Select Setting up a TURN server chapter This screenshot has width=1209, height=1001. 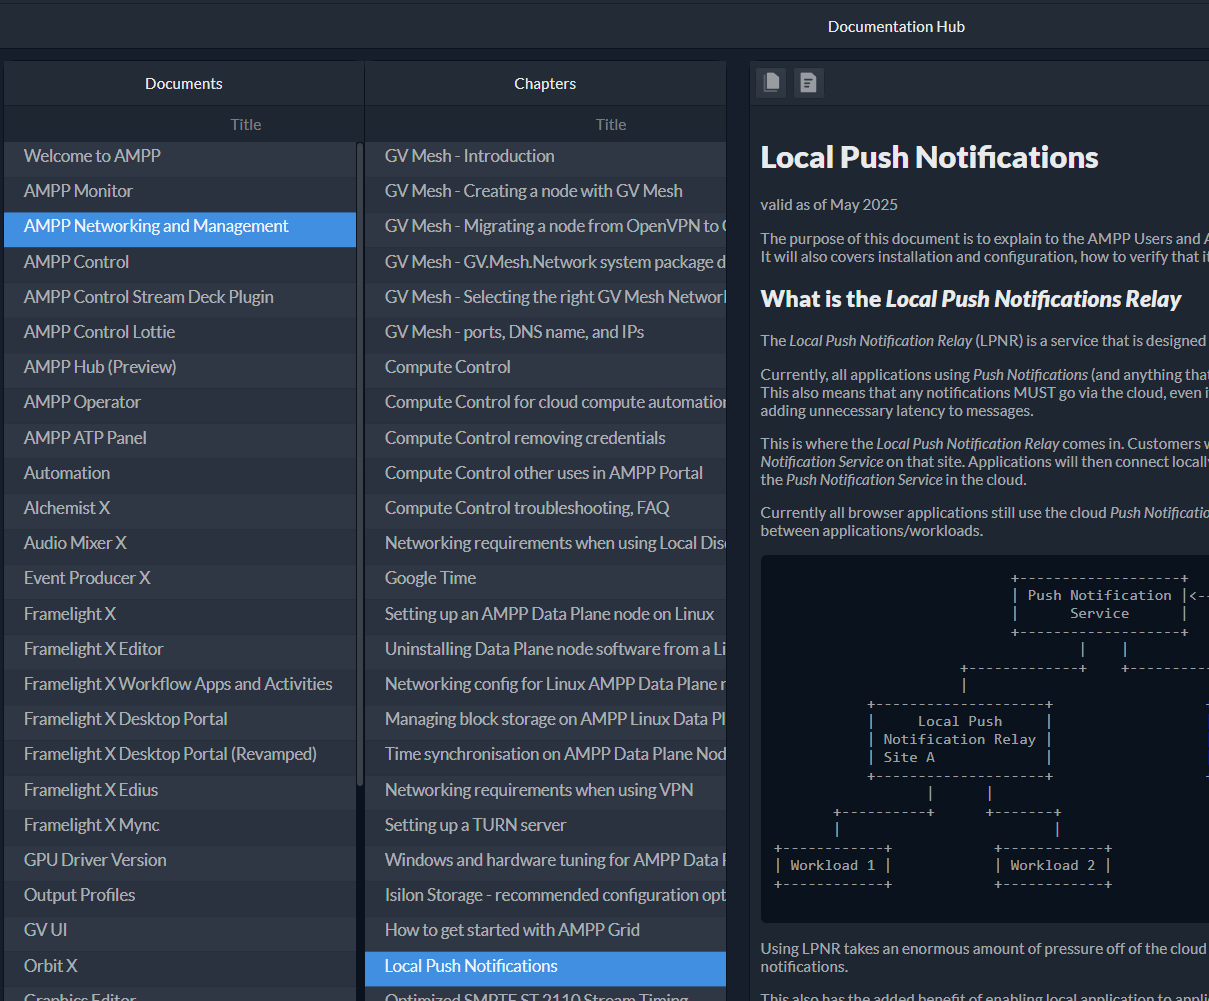tap(475, 825)
